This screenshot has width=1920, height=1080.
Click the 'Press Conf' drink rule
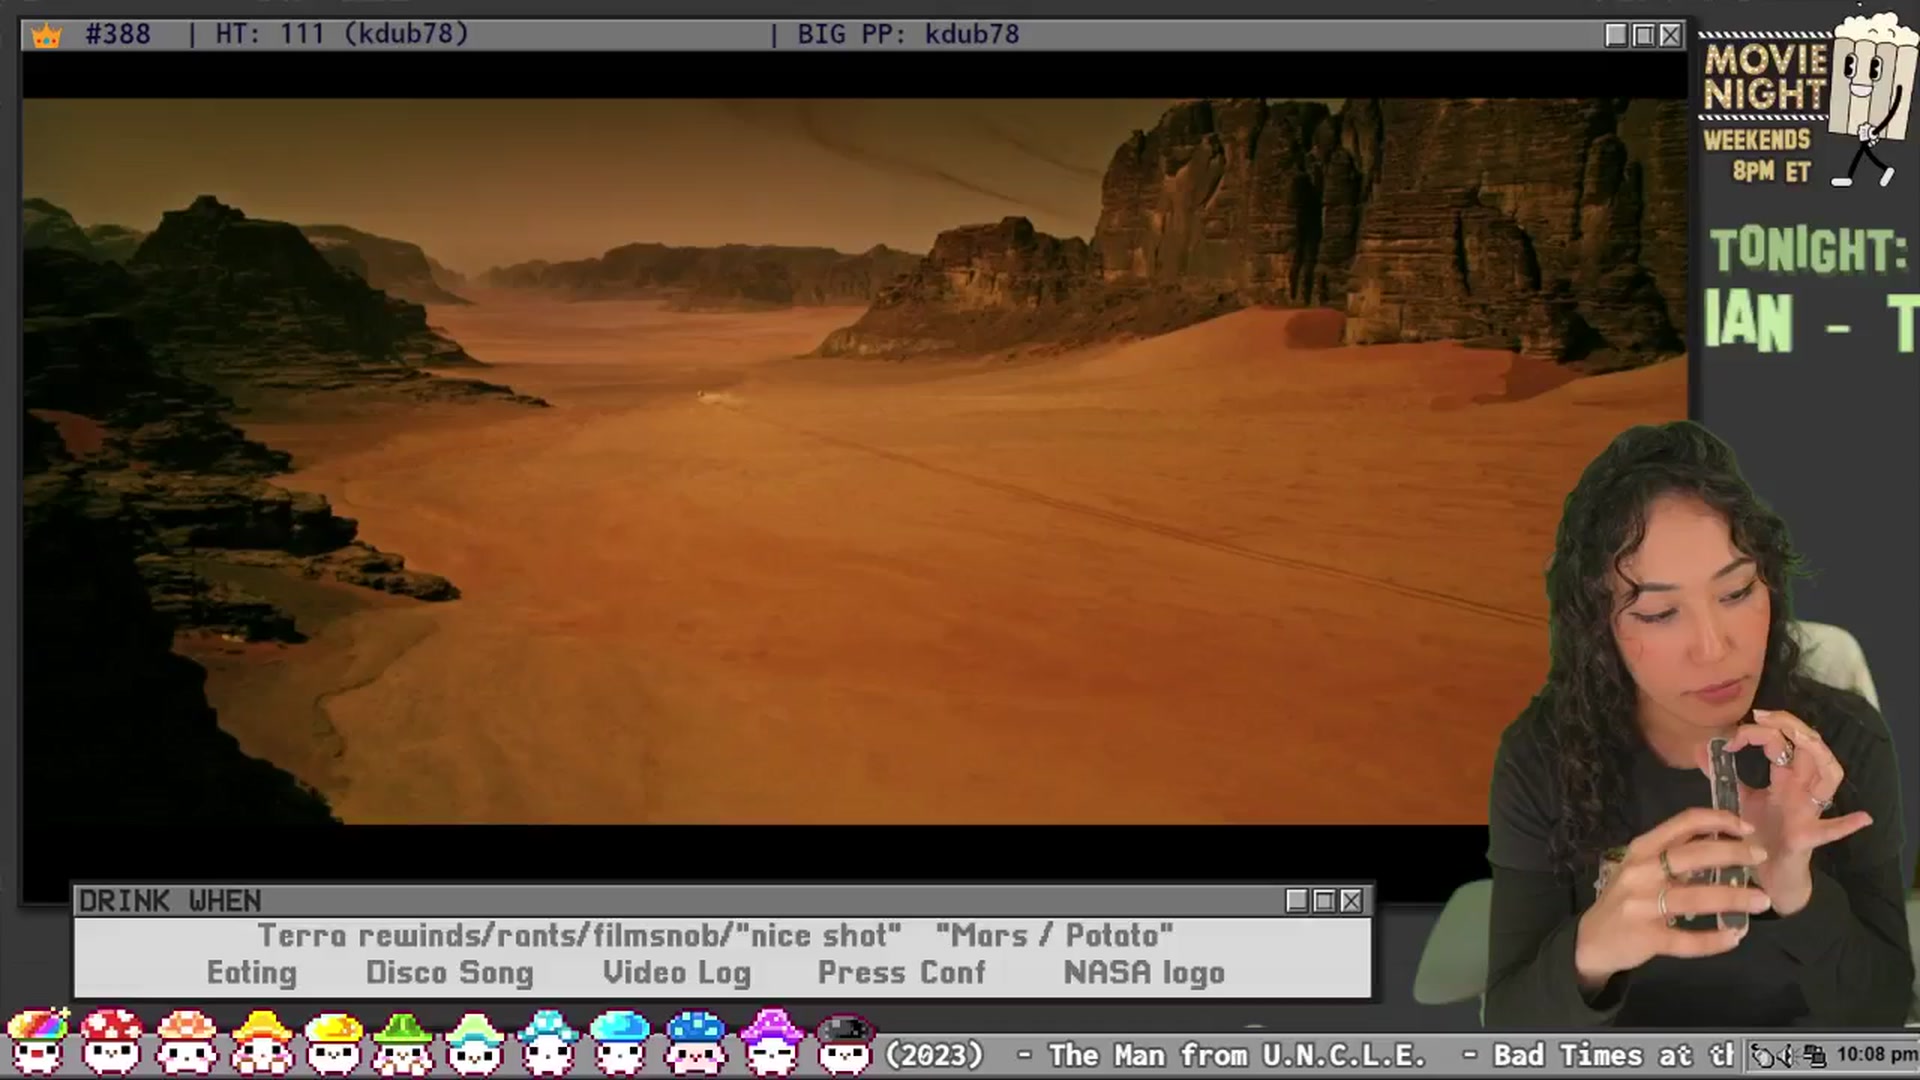point(901,972)
